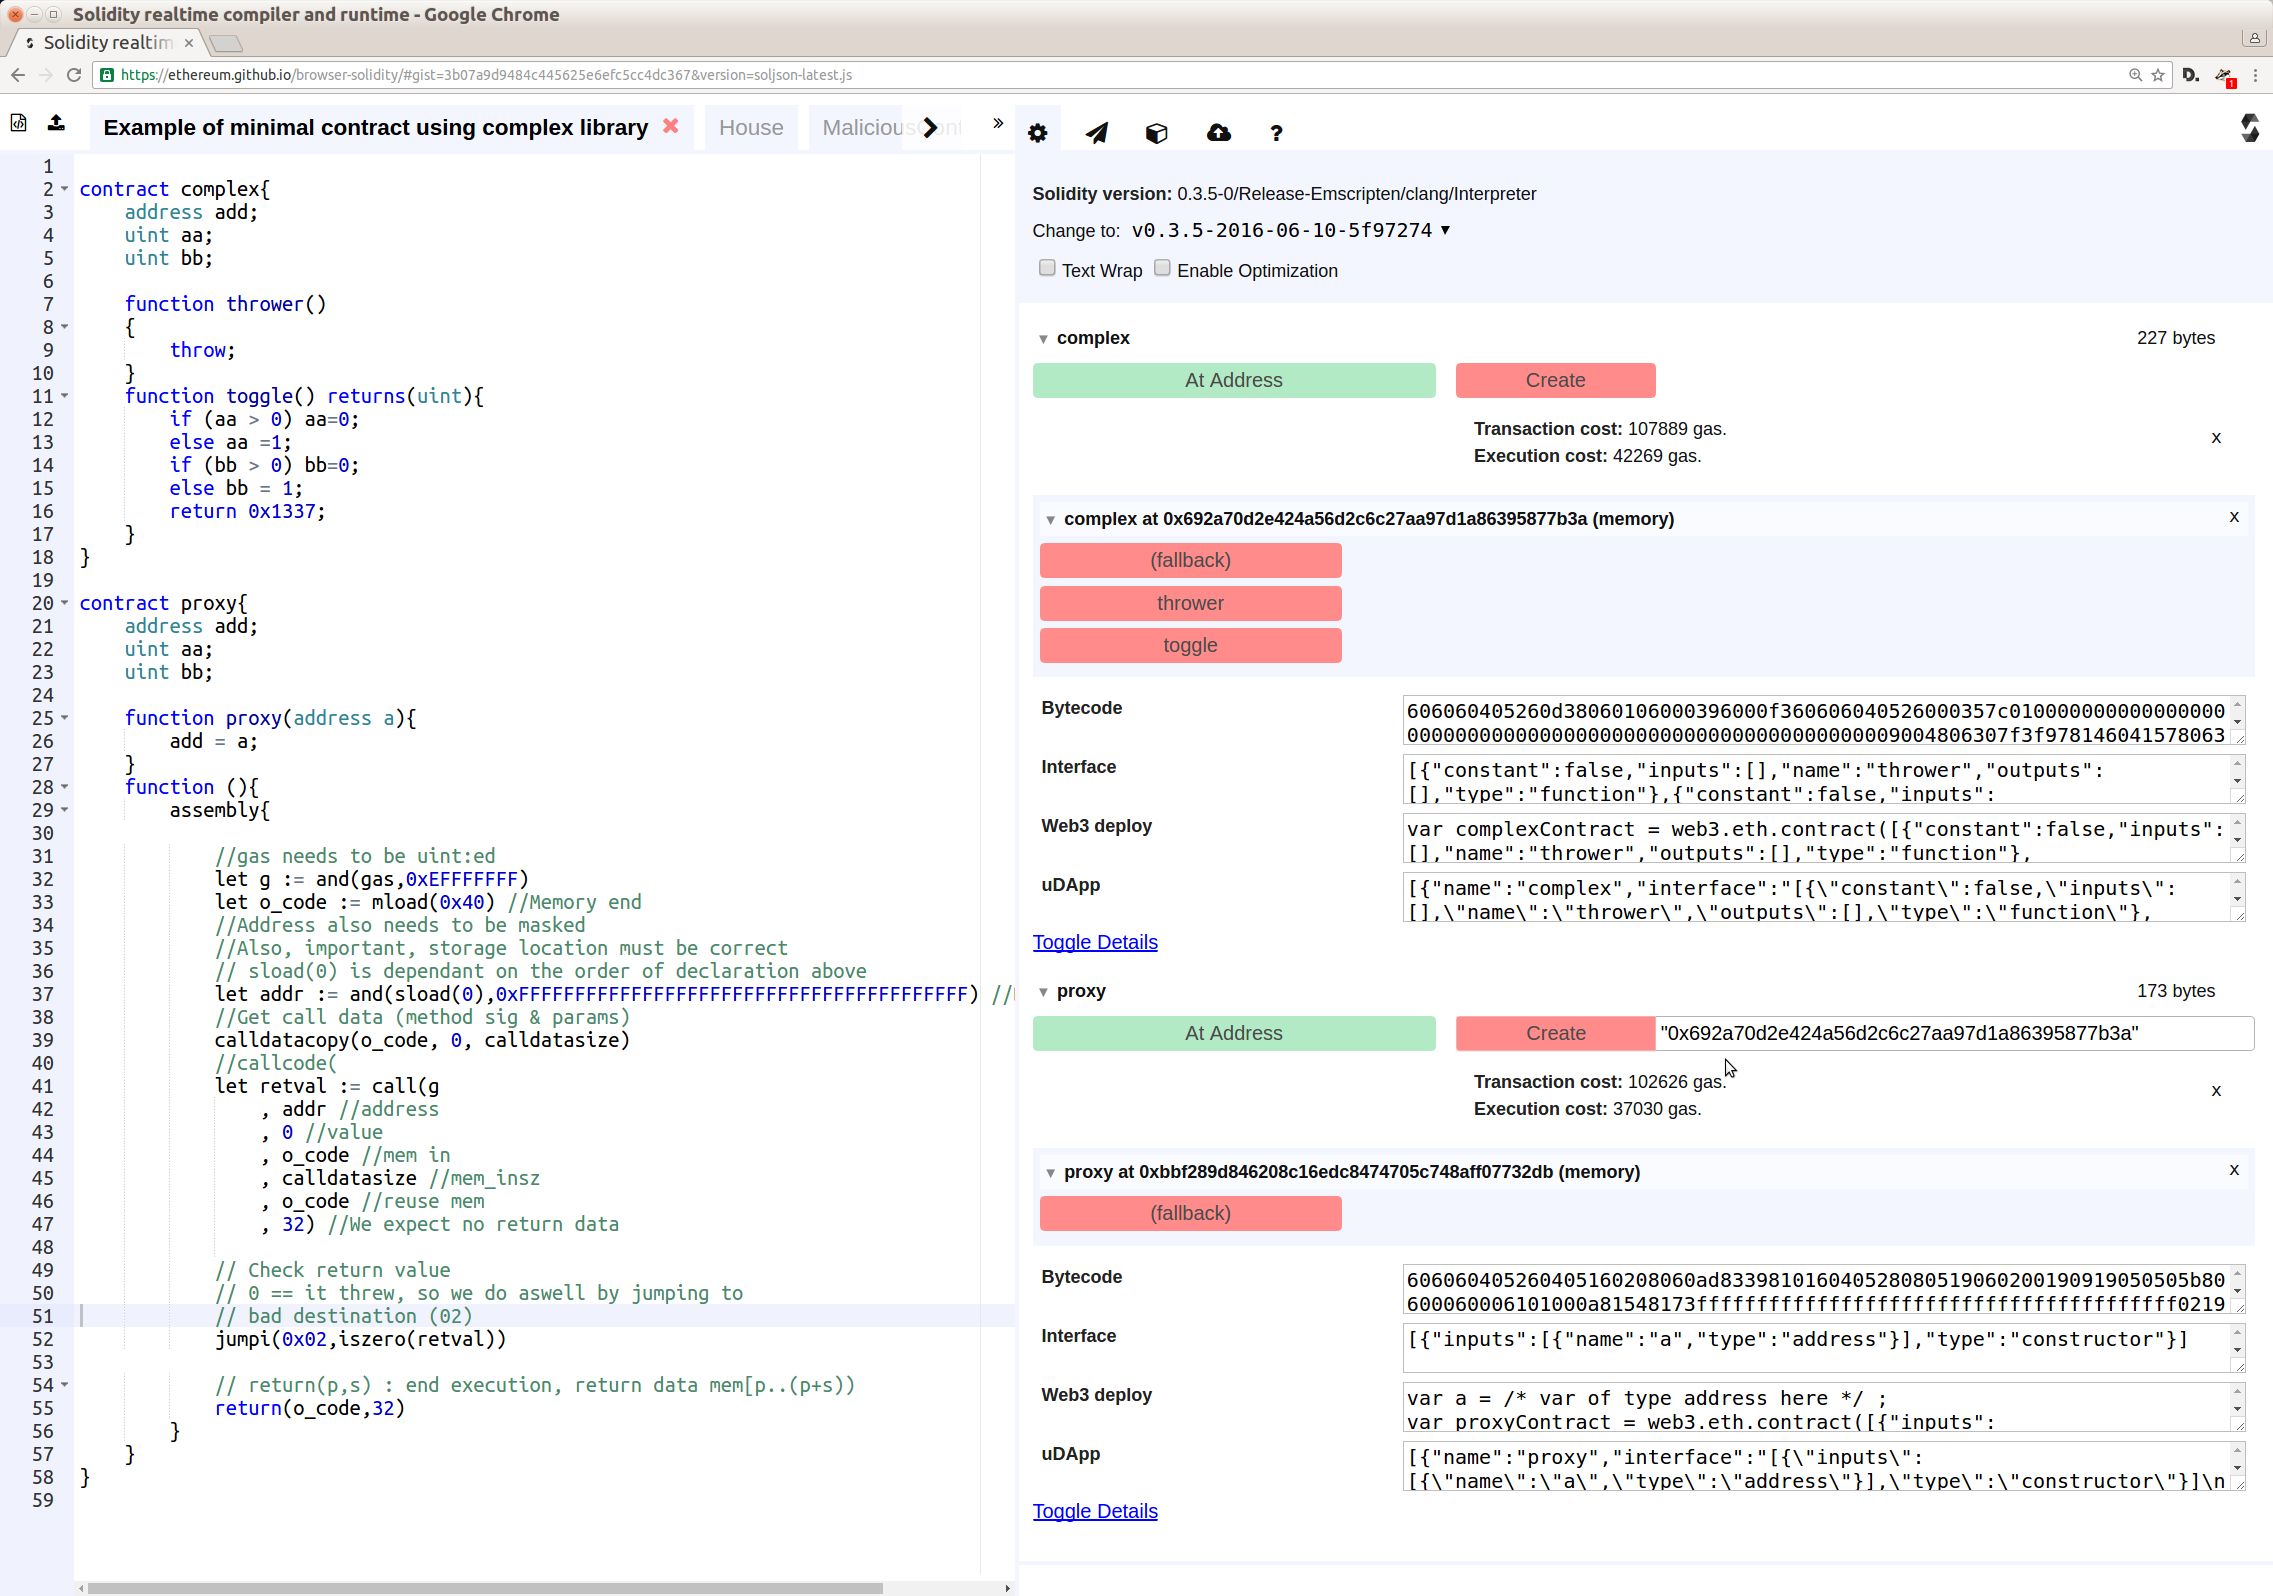2273x1596 pixels.
Task: Open the cube debugger panel icon
Action: (1156, 133)
